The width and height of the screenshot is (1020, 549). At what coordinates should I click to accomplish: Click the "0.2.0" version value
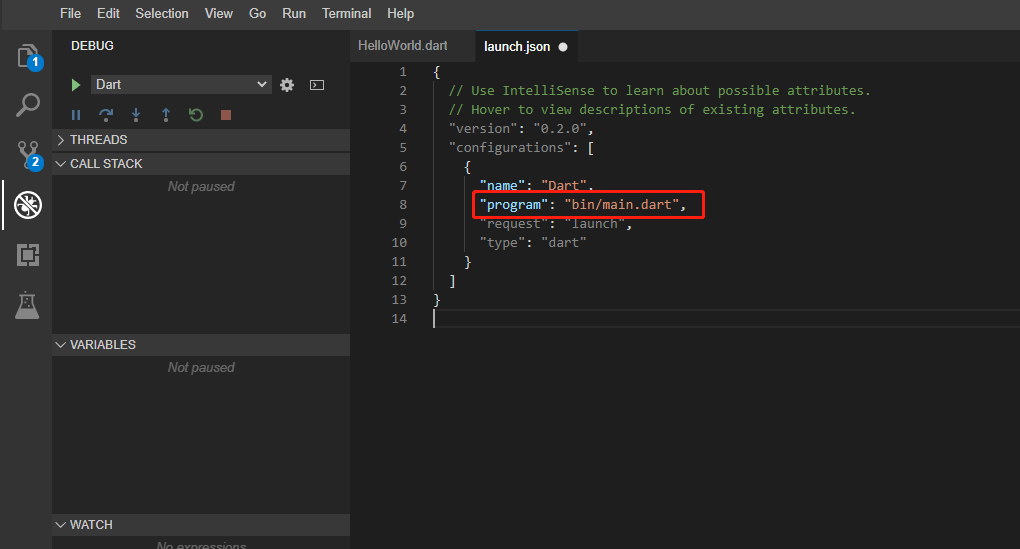pos(560,129)
